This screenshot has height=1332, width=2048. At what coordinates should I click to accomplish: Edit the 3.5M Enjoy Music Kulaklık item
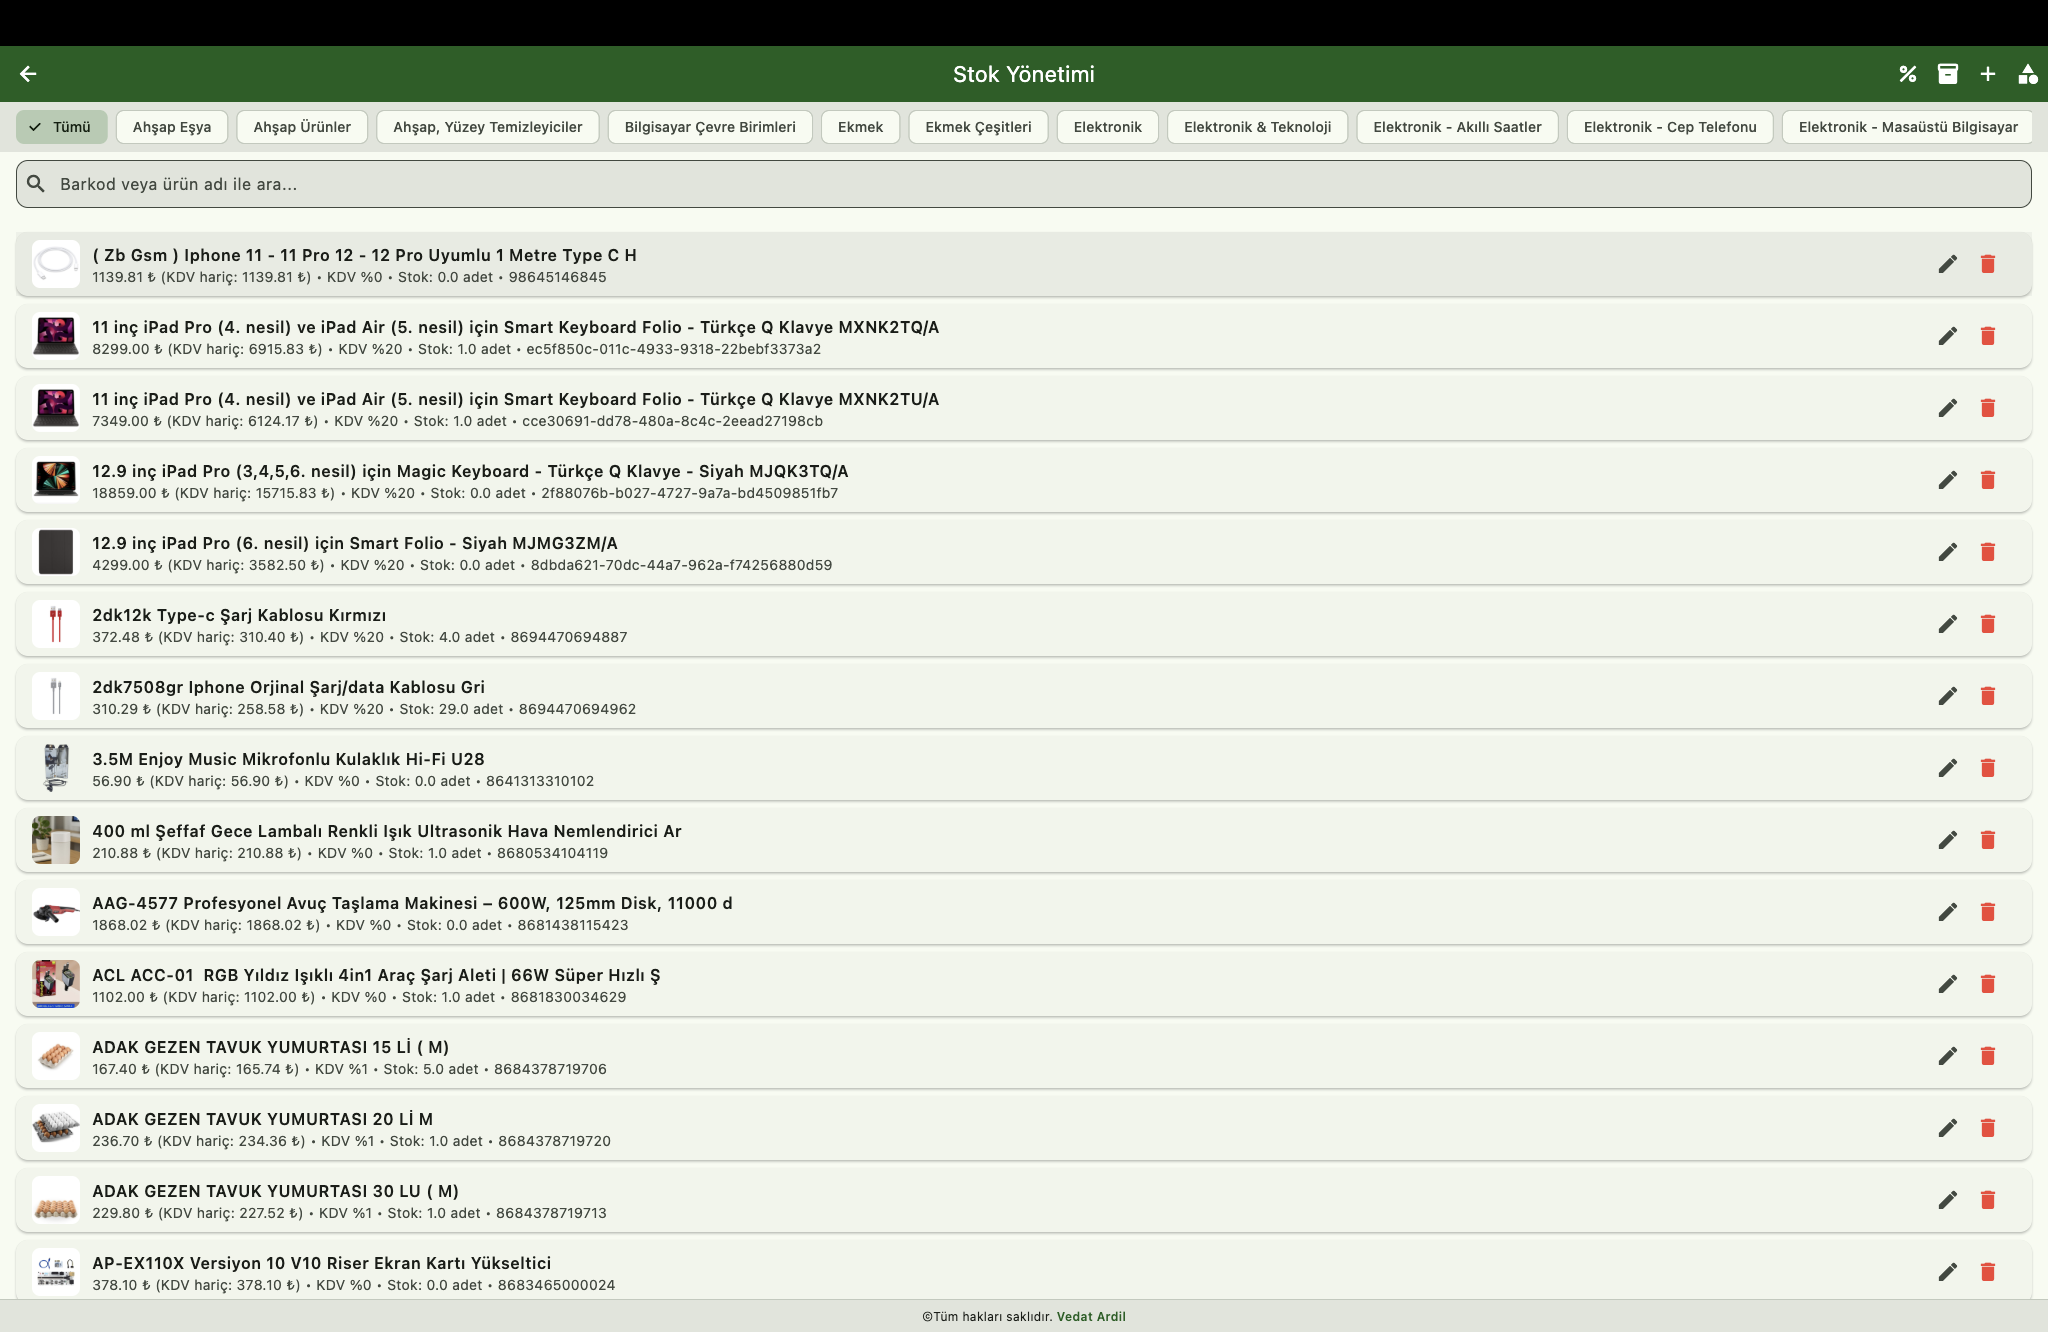(1947, 768)
